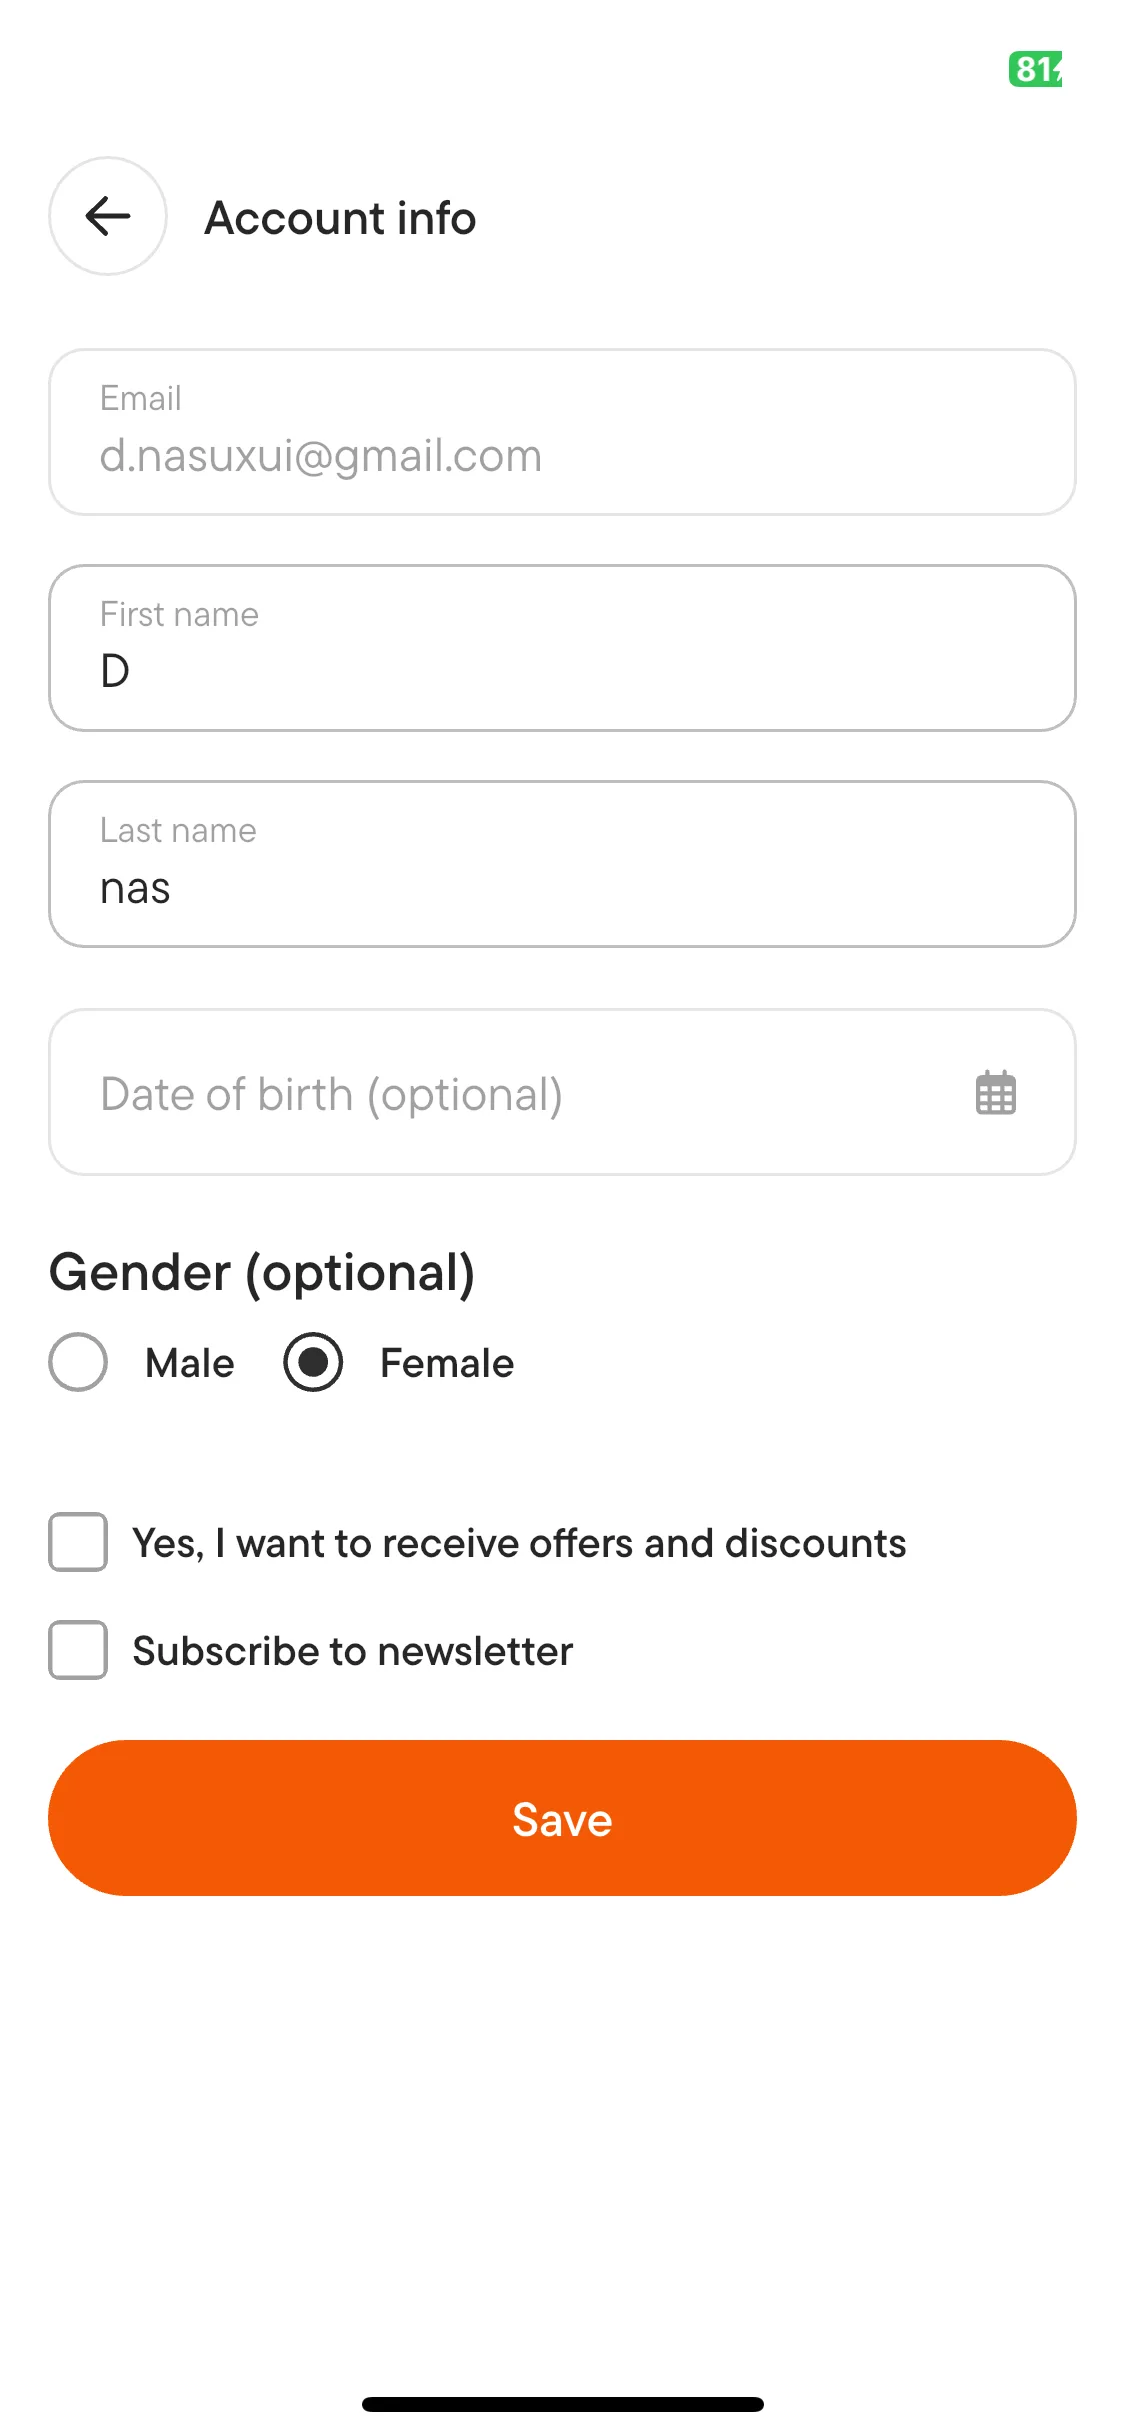Tap the Gender (optional) heading
Screen dimensions: 1125x2436
click(x=262, y=1272)
